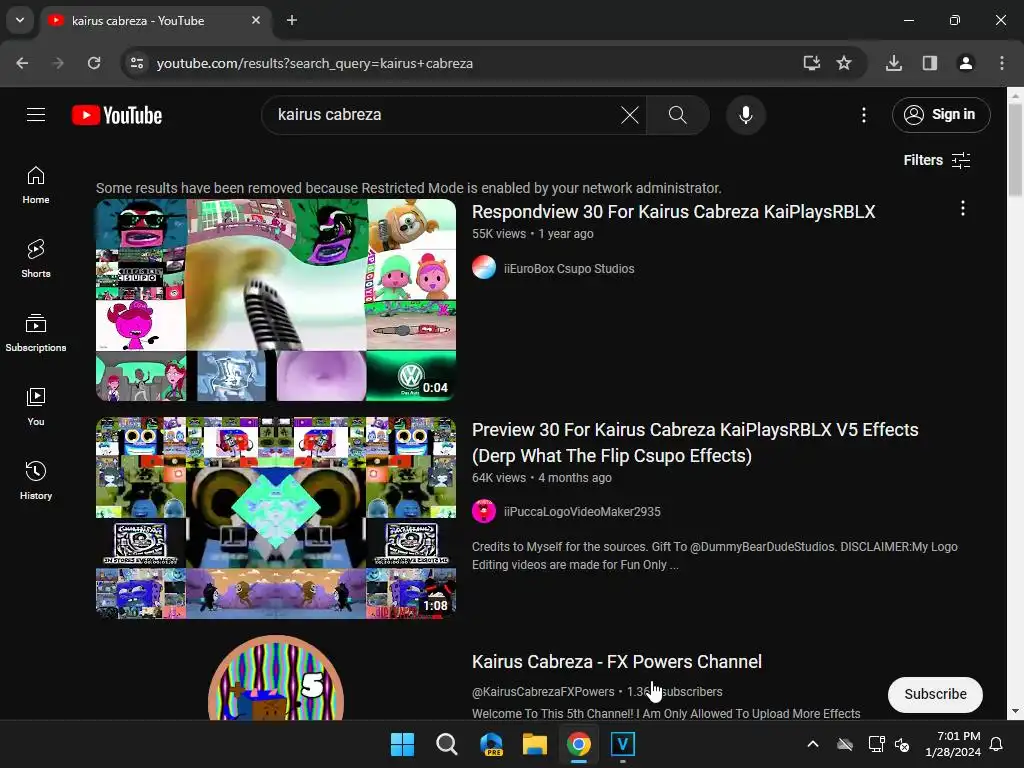Open Respondview 30 For Kairus Cabreza title

(x=673, y=212)
